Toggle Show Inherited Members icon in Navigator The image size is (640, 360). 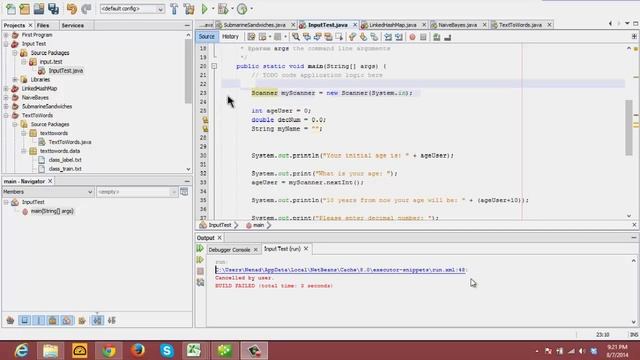click(10, 320)
